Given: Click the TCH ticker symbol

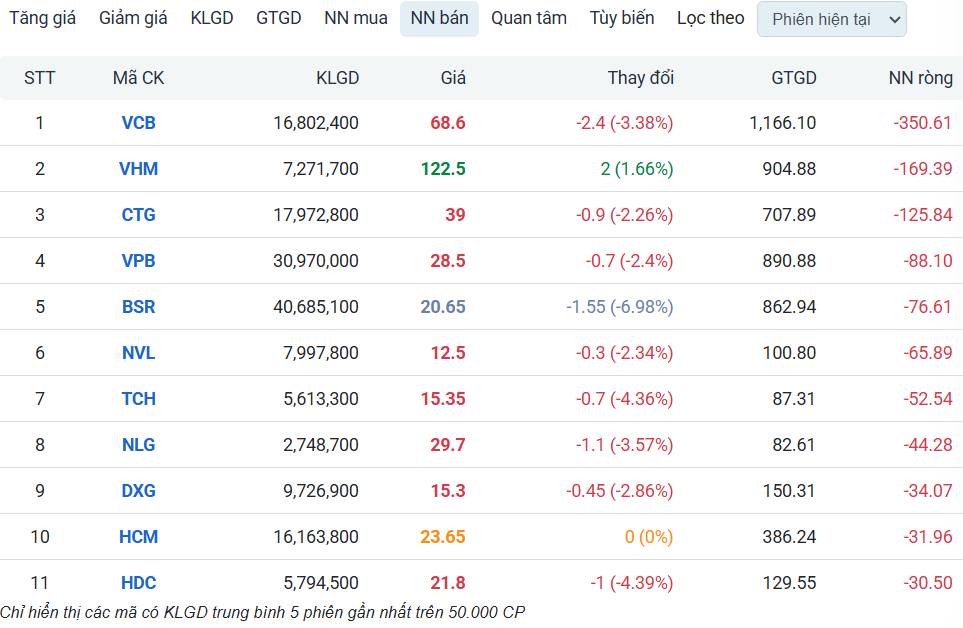Looking at the screenshot, I should [138, 399].
